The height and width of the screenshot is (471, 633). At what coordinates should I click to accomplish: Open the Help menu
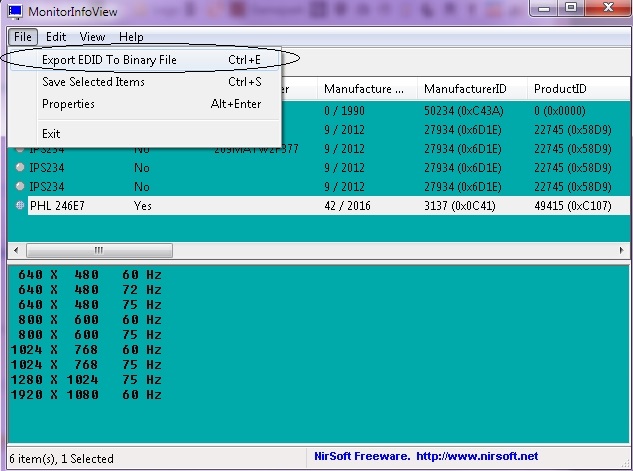point(131,37)
